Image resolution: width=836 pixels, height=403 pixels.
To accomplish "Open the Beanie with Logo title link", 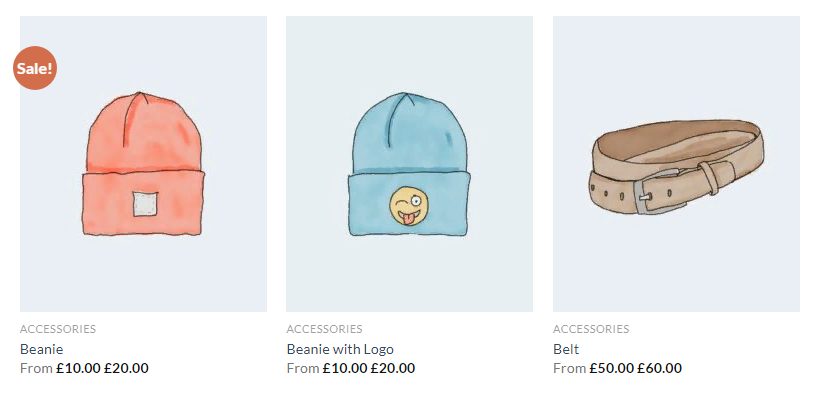I will point(340,350).
